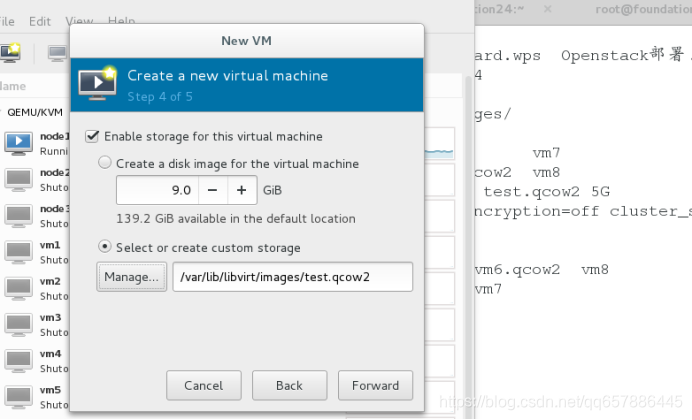Select the vm4 name in VM list
Viewport: 692px width, 420px height.
(x=50, y=353)
